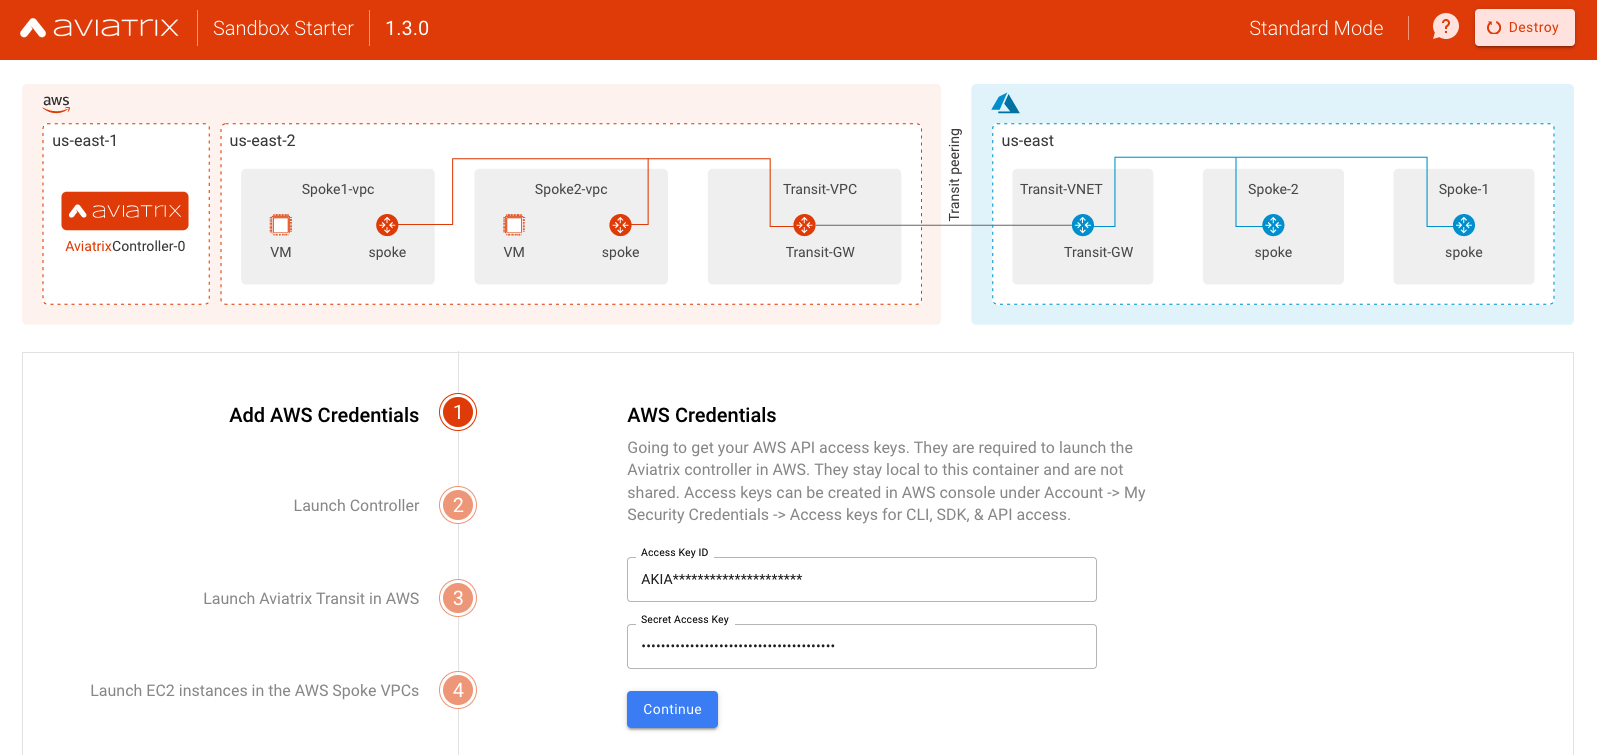Image resolution: width=1597 pixels, height=755 pixels.
Task: Click the Launch Aviatrix Transit in AWS label
Action: 311,599
